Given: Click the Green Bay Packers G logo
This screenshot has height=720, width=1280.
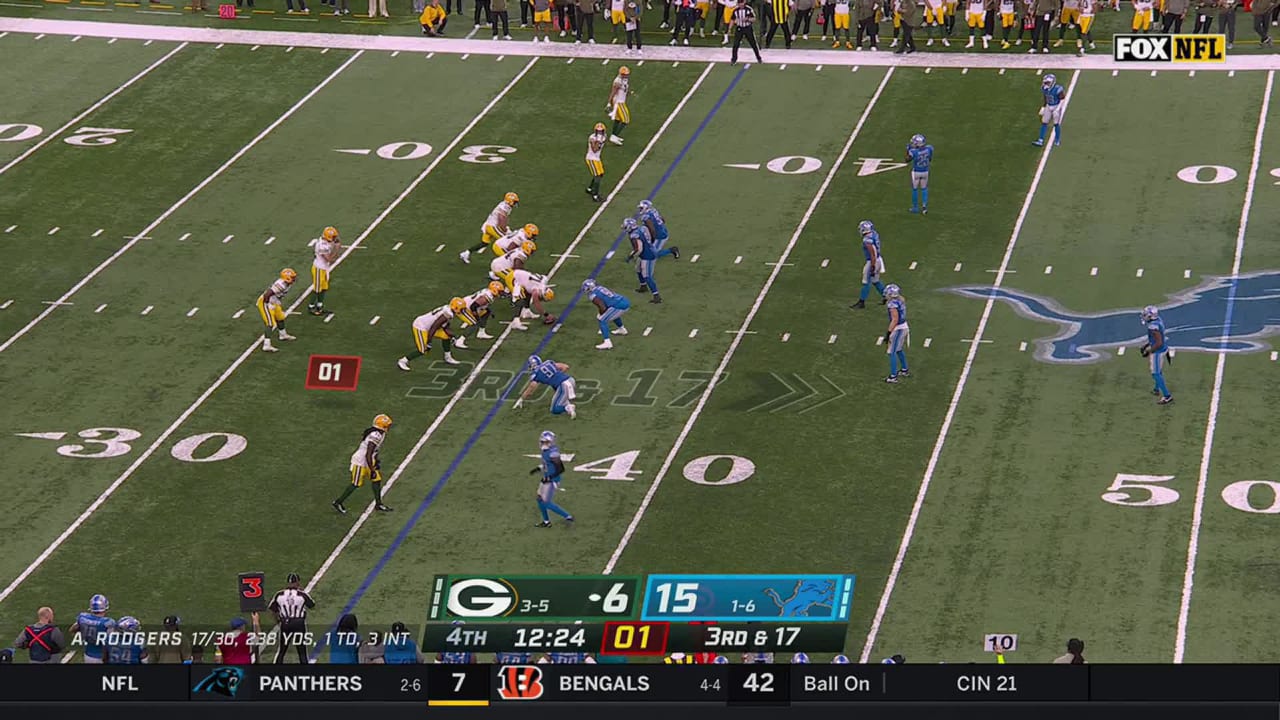Looking at the screenshot, I should [x=480, y=598].
